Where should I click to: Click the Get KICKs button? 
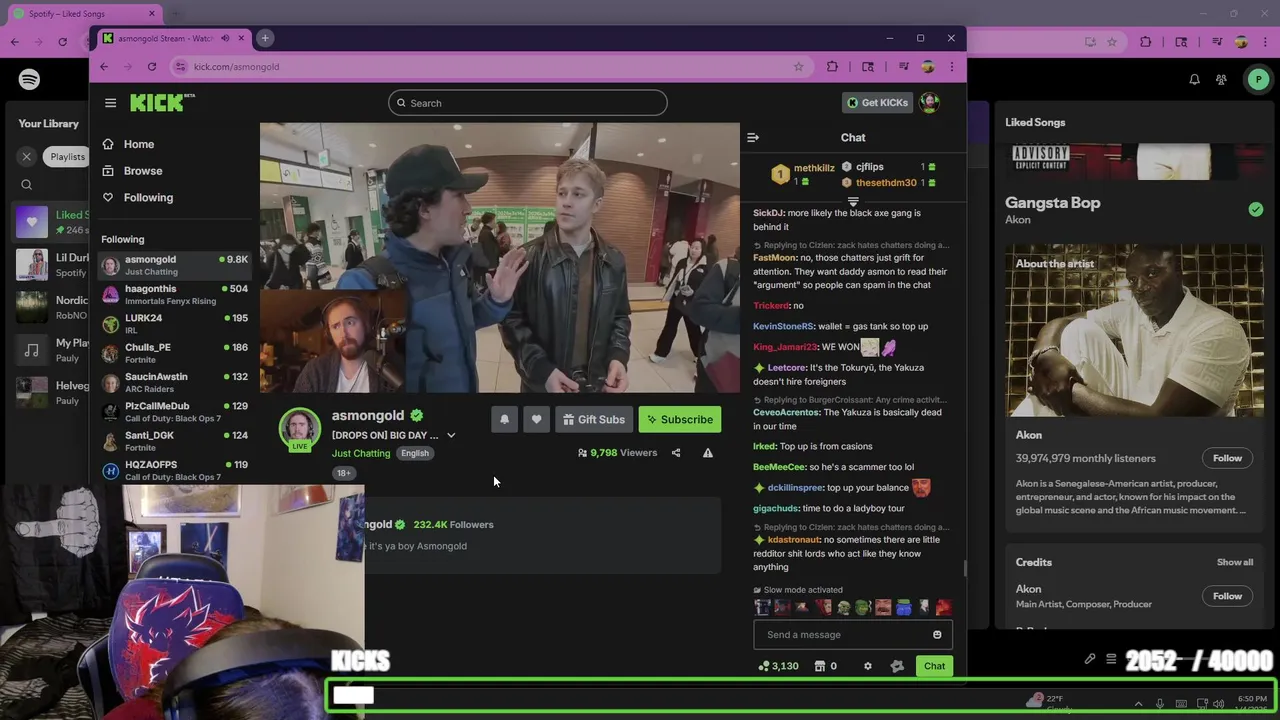point(877,103)
